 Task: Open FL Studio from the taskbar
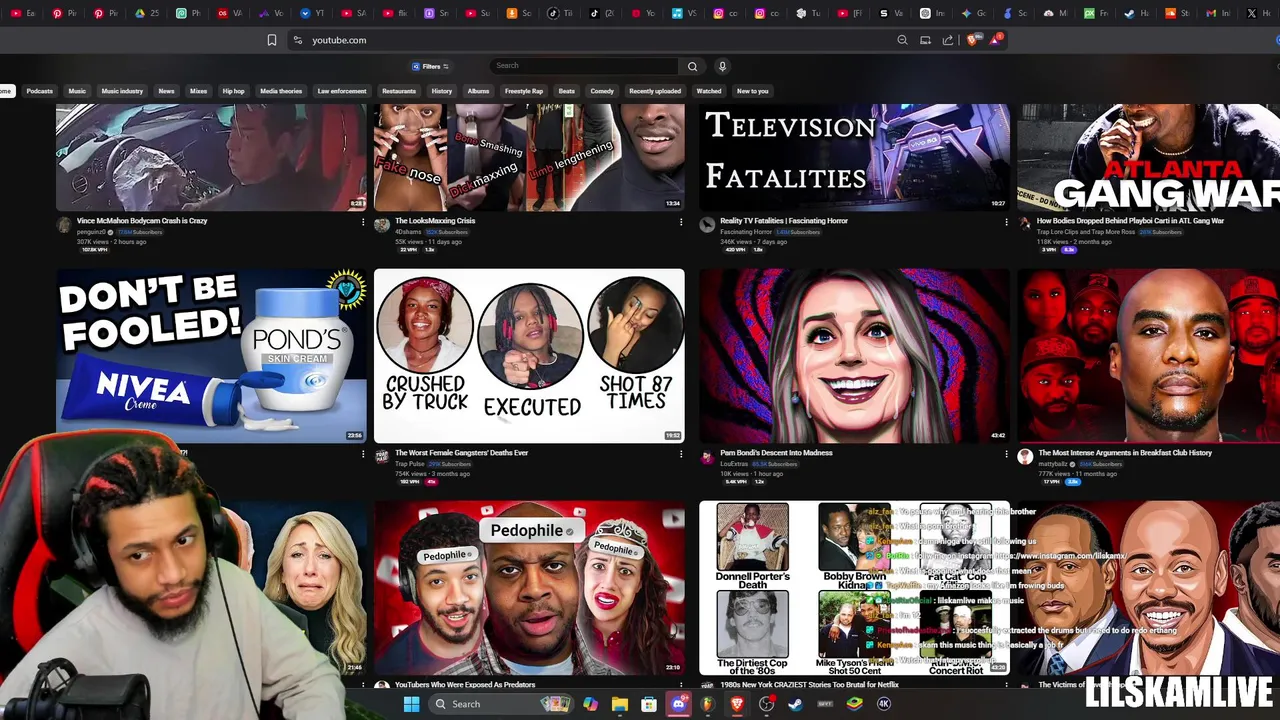coord(708,704)
